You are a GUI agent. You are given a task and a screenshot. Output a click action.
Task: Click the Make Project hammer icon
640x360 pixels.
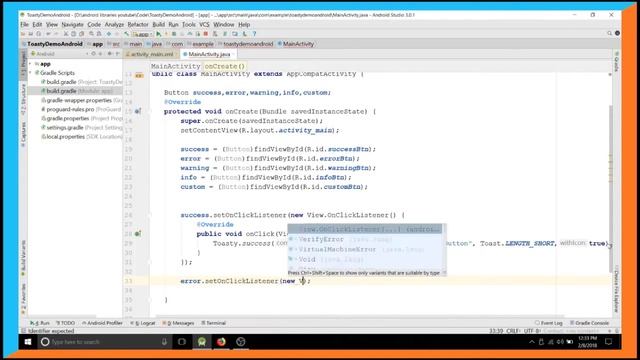coord(127,34)
